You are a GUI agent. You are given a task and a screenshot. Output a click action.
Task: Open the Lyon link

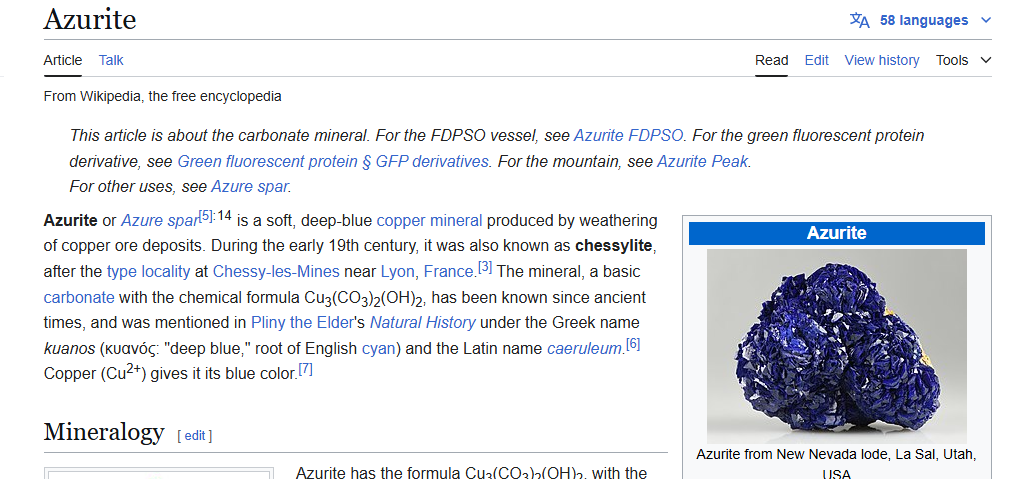397,272
